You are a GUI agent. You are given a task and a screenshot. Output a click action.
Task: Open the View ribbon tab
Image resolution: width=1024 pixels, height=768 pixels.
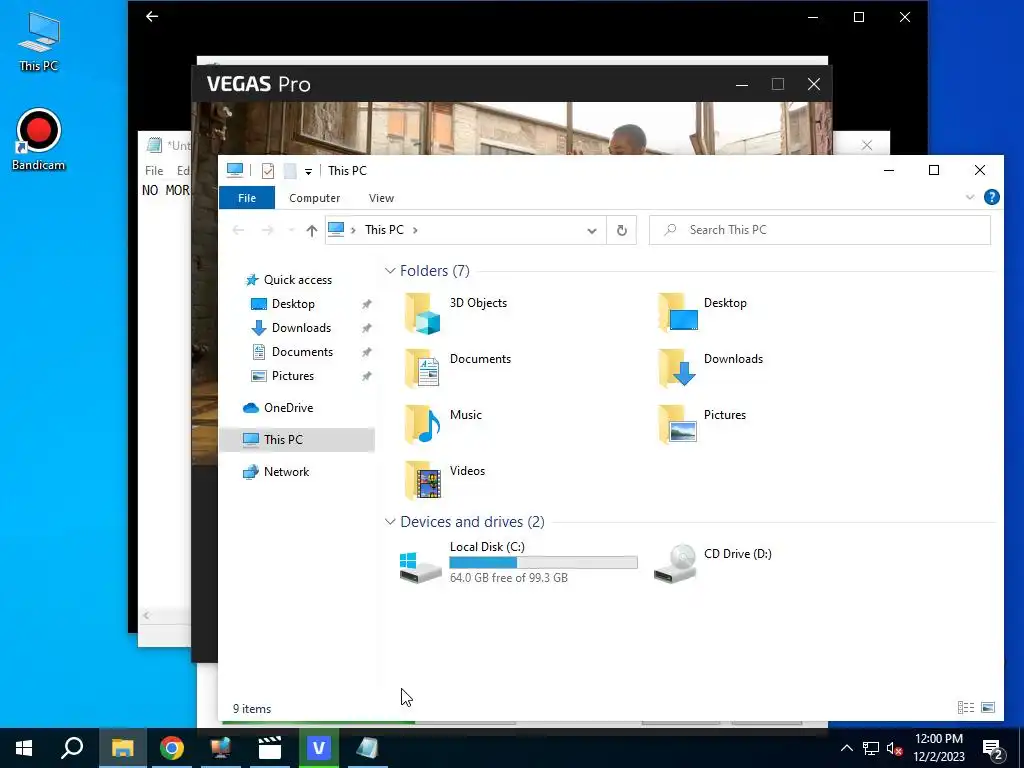[x=381, y=198]
